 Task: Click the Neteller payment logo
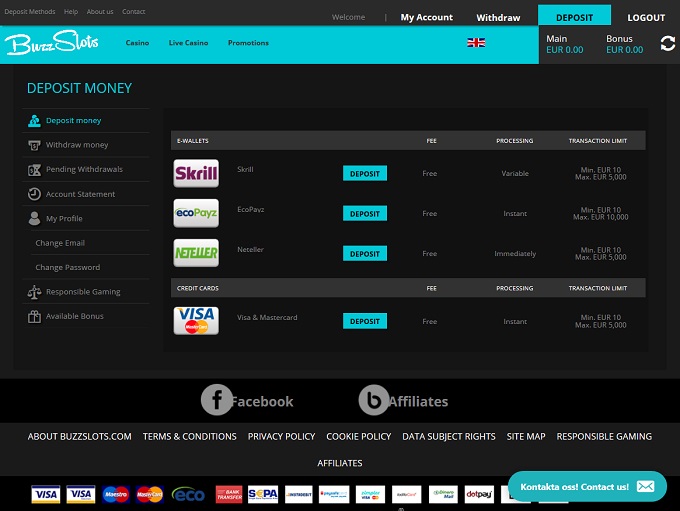[x=196, y=253]
